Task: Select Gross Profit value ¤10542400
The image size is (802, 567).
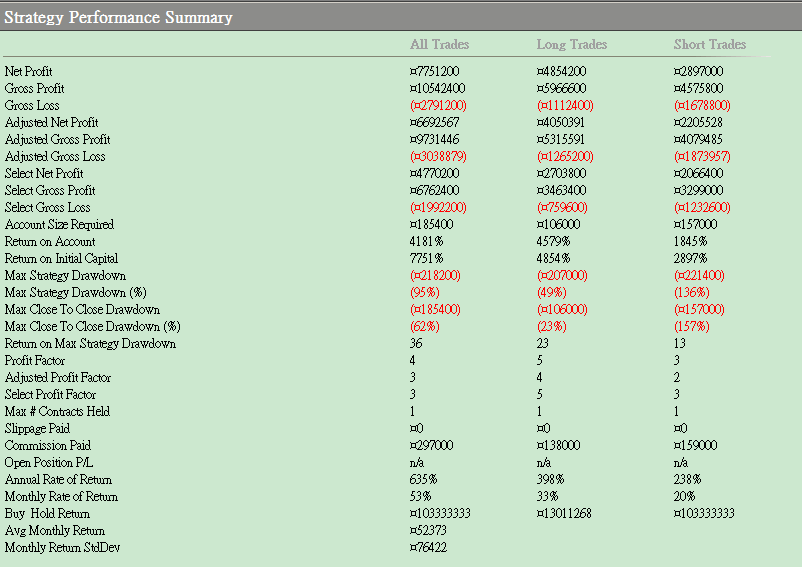Action: click(x=437, y=88)
